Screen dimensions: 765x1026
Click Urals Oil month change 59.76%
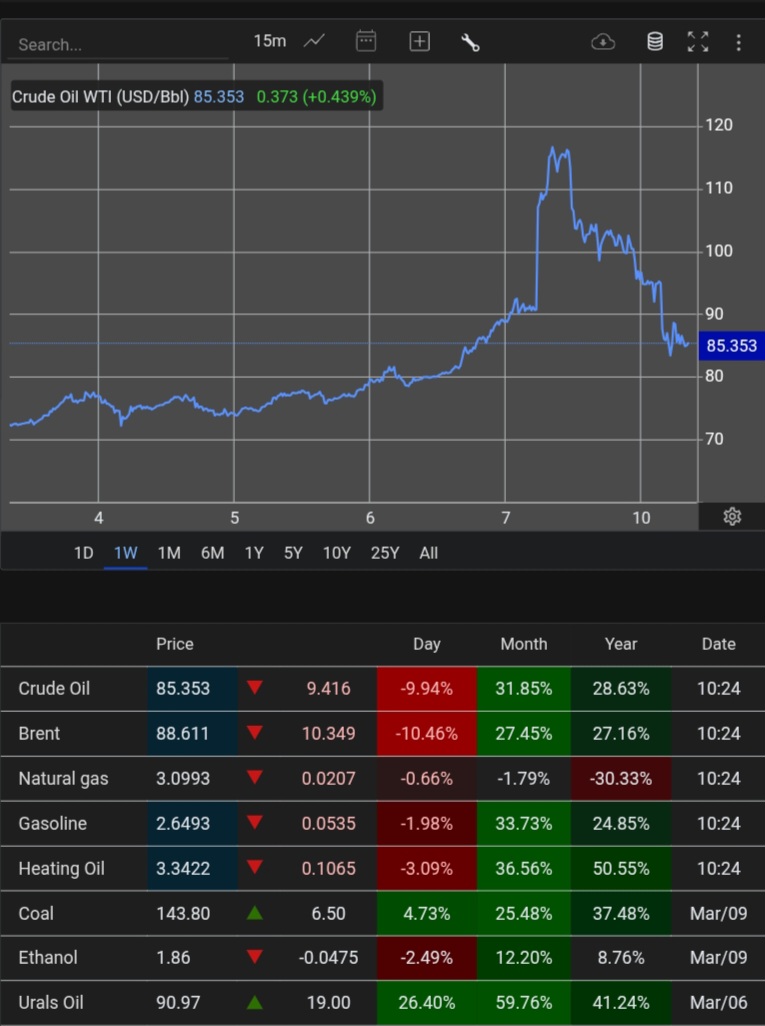pyautogui.click(x=524, y=1002)
